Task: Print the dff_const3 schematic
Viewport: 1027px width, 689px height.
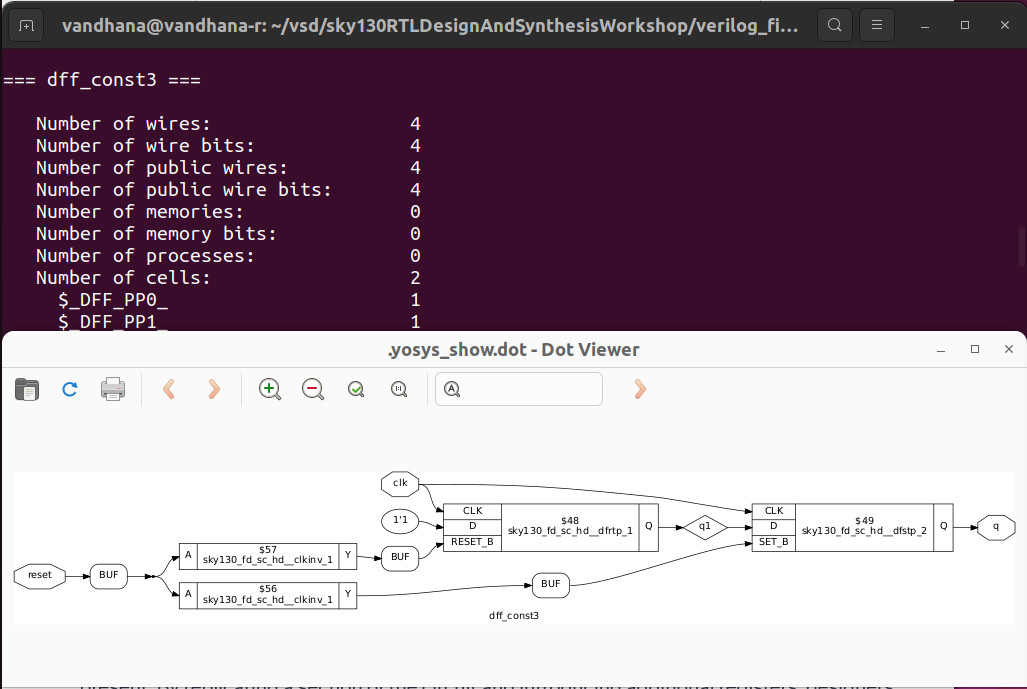Action: [112, 389]
